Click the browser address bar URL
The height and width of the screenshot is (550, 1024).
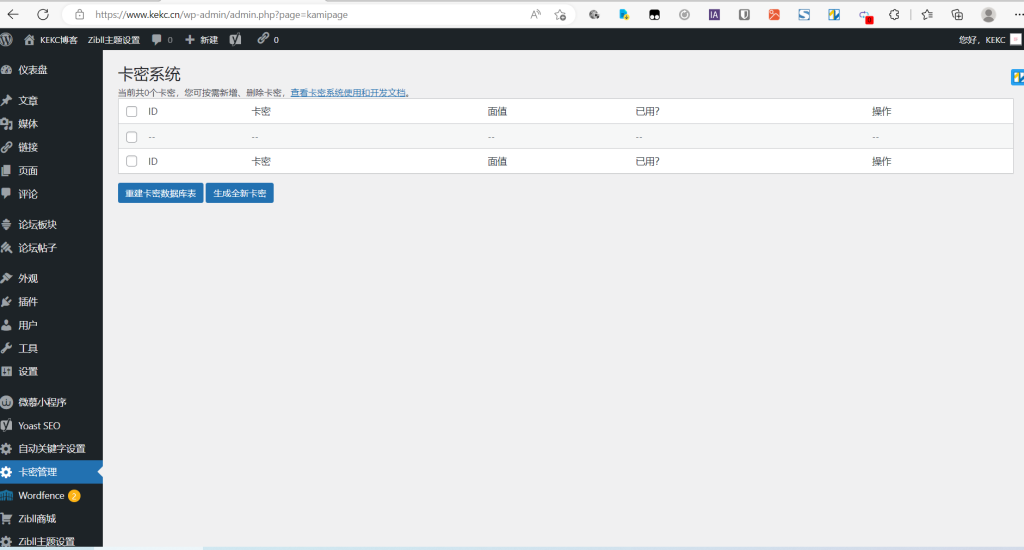click(221, 14)
